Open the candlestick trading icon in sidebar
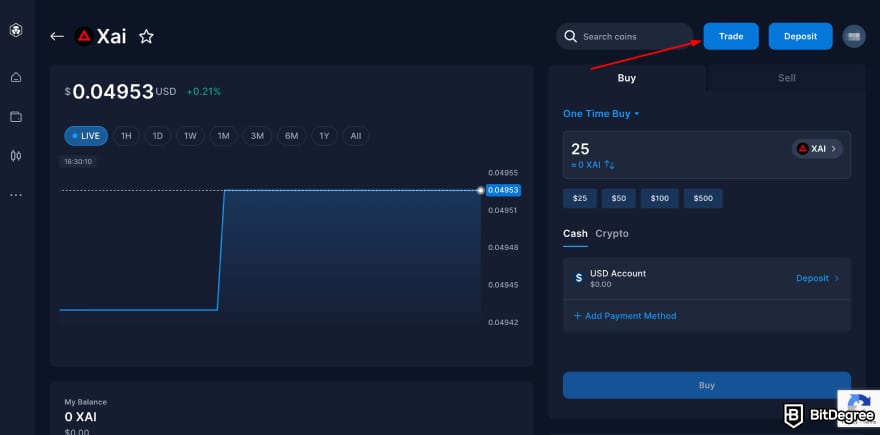Image resolution: width=880 pixels, height=435 pixels. click(x=16, y=156)
